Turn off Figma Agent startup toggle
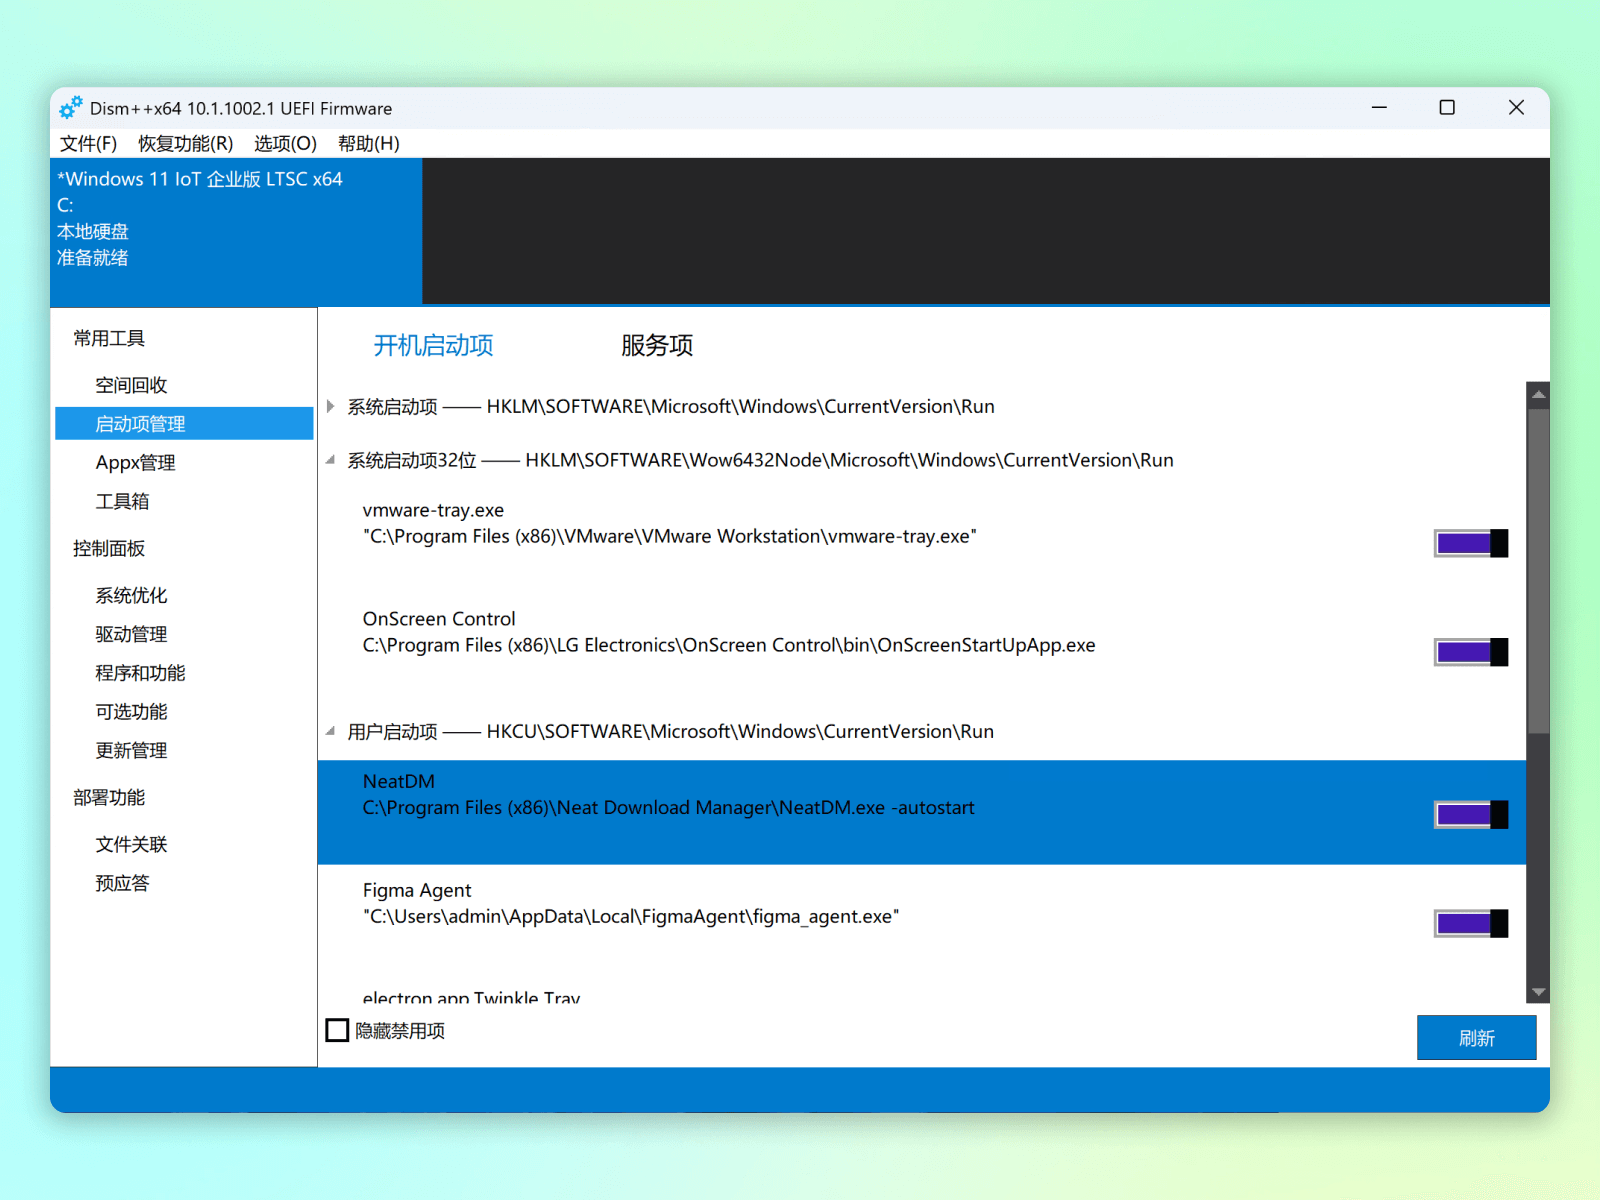Screen dimensions: 1600x1200 (x=1470, y=923)
